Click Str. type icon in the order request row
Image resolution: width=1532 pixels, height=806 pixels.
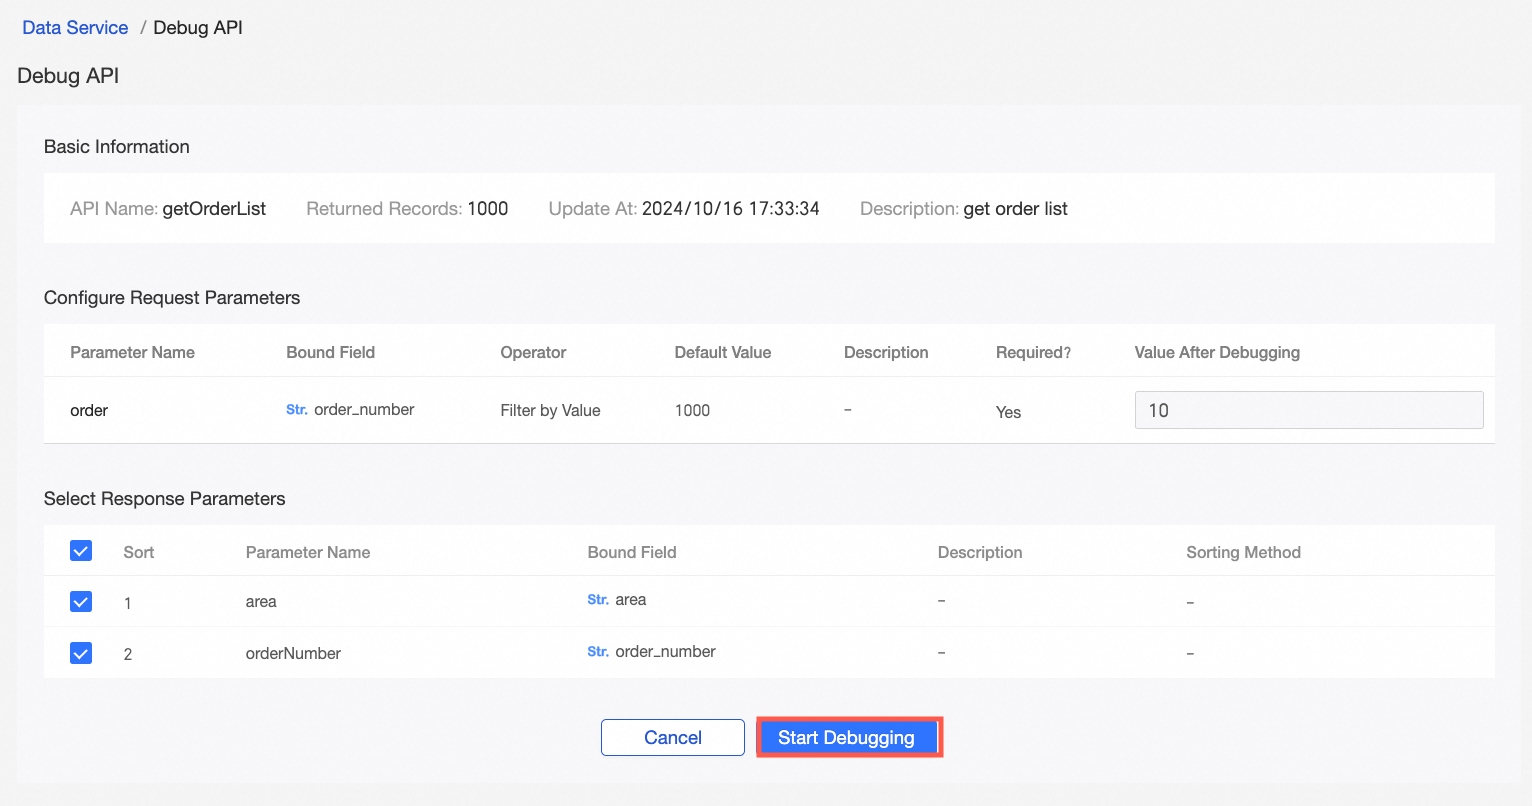click(x=296, y=410)
